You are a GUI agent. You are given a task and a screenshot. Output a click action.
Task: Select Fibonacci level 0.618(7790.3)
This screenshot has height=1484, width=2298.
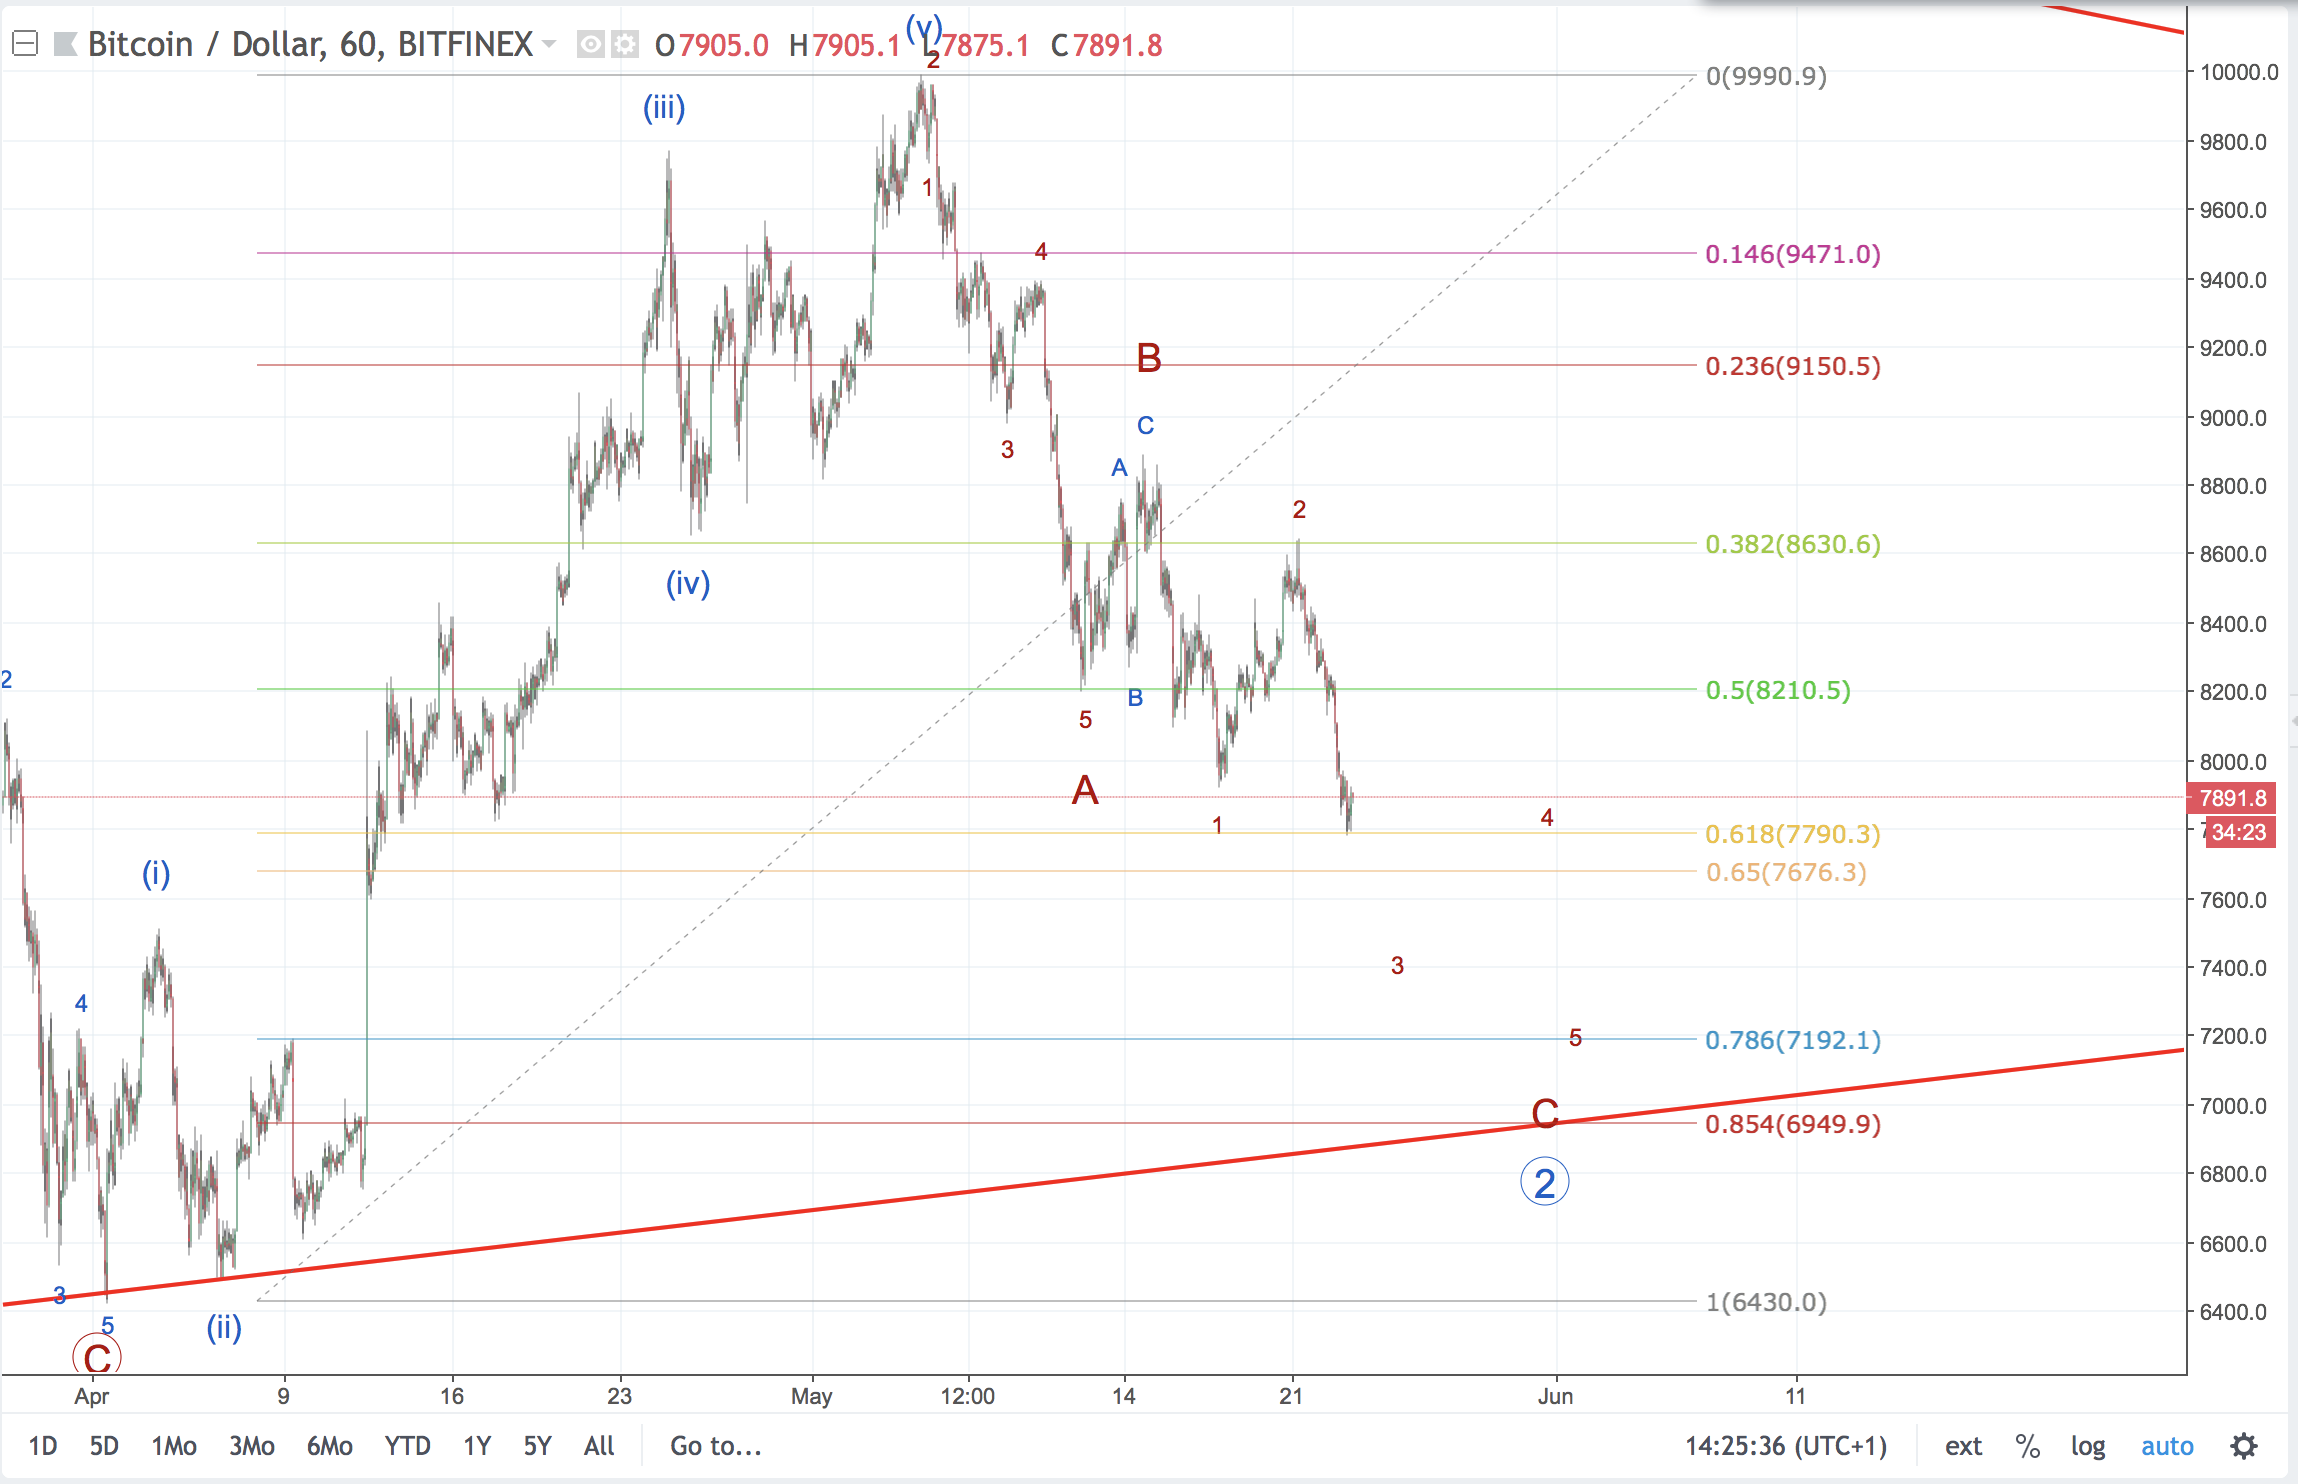tap(1793, 834)
